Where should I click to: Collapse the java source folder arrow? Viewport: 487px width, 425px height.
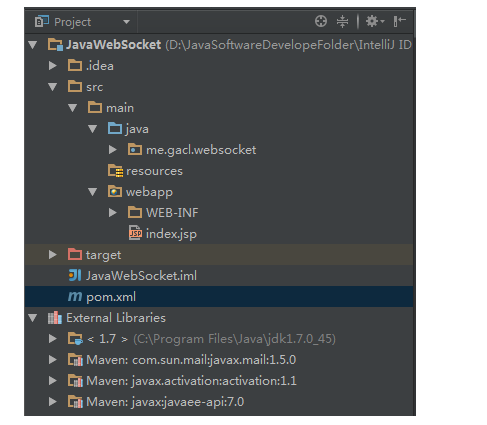coord(92,129)
